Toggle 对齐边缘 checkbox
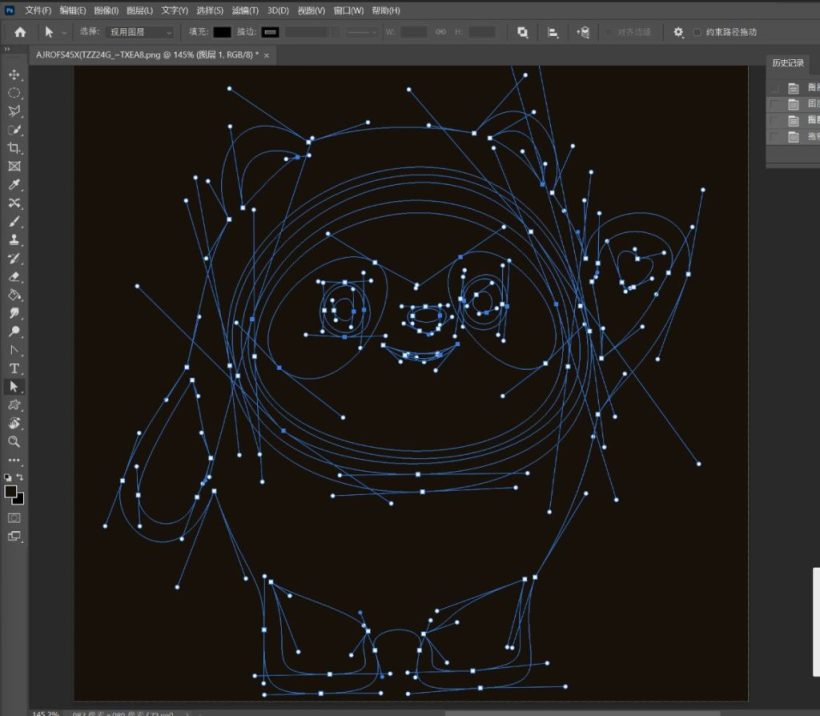820x716 pixels. click(608, 32)
